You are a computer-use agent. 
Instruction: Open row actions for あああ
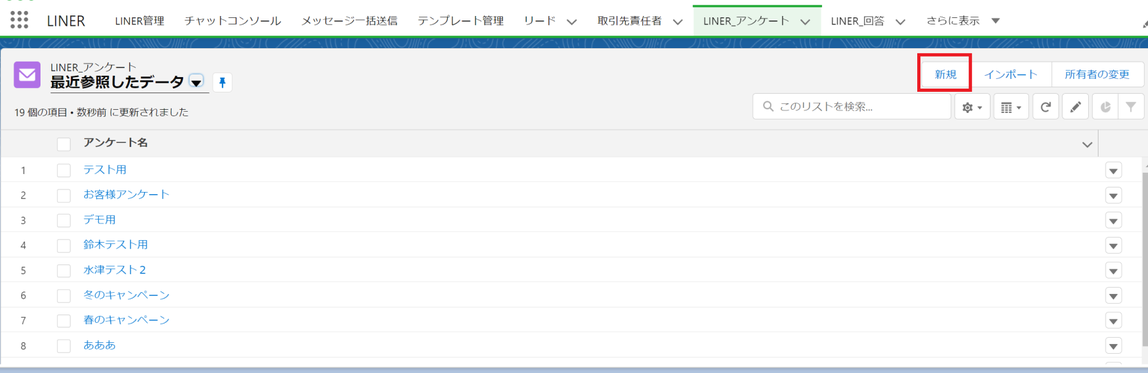pos(1113,345)
